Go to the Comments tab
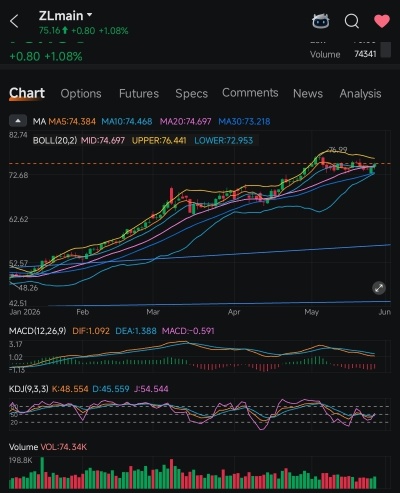The height and width of the screenshot is (493, 400). click(250, 93)
